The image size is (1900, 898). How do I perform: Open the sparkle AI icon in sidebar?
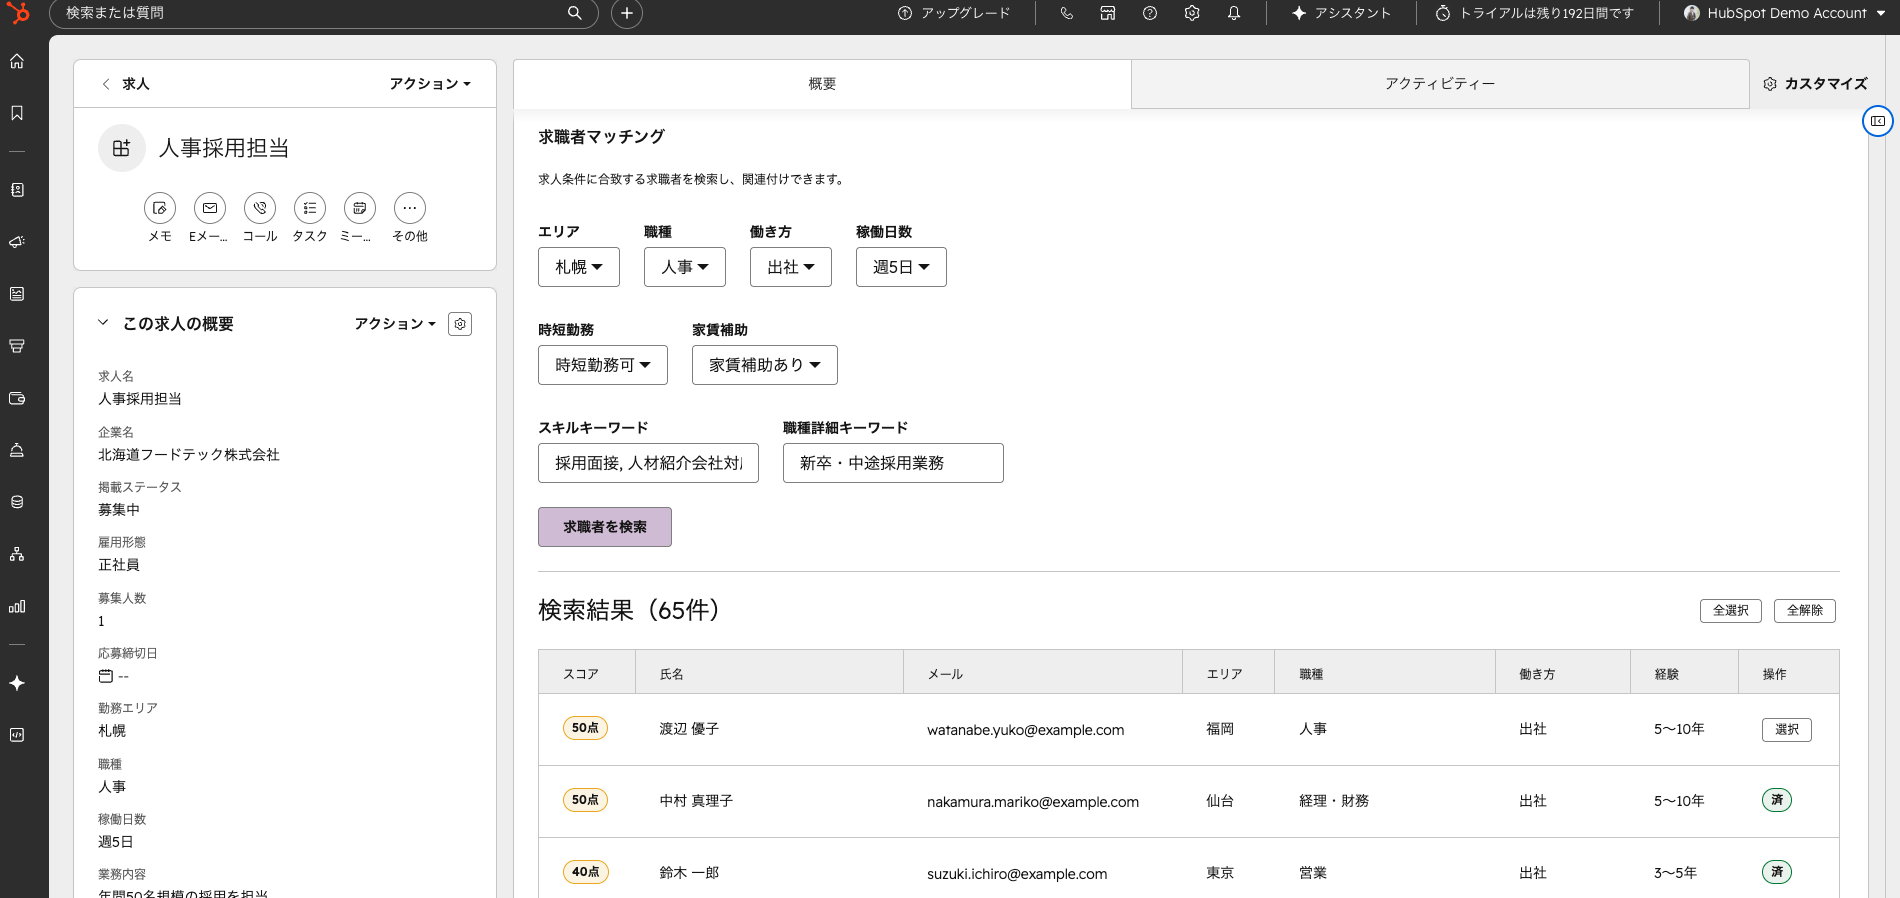click(x=17, y=683)
